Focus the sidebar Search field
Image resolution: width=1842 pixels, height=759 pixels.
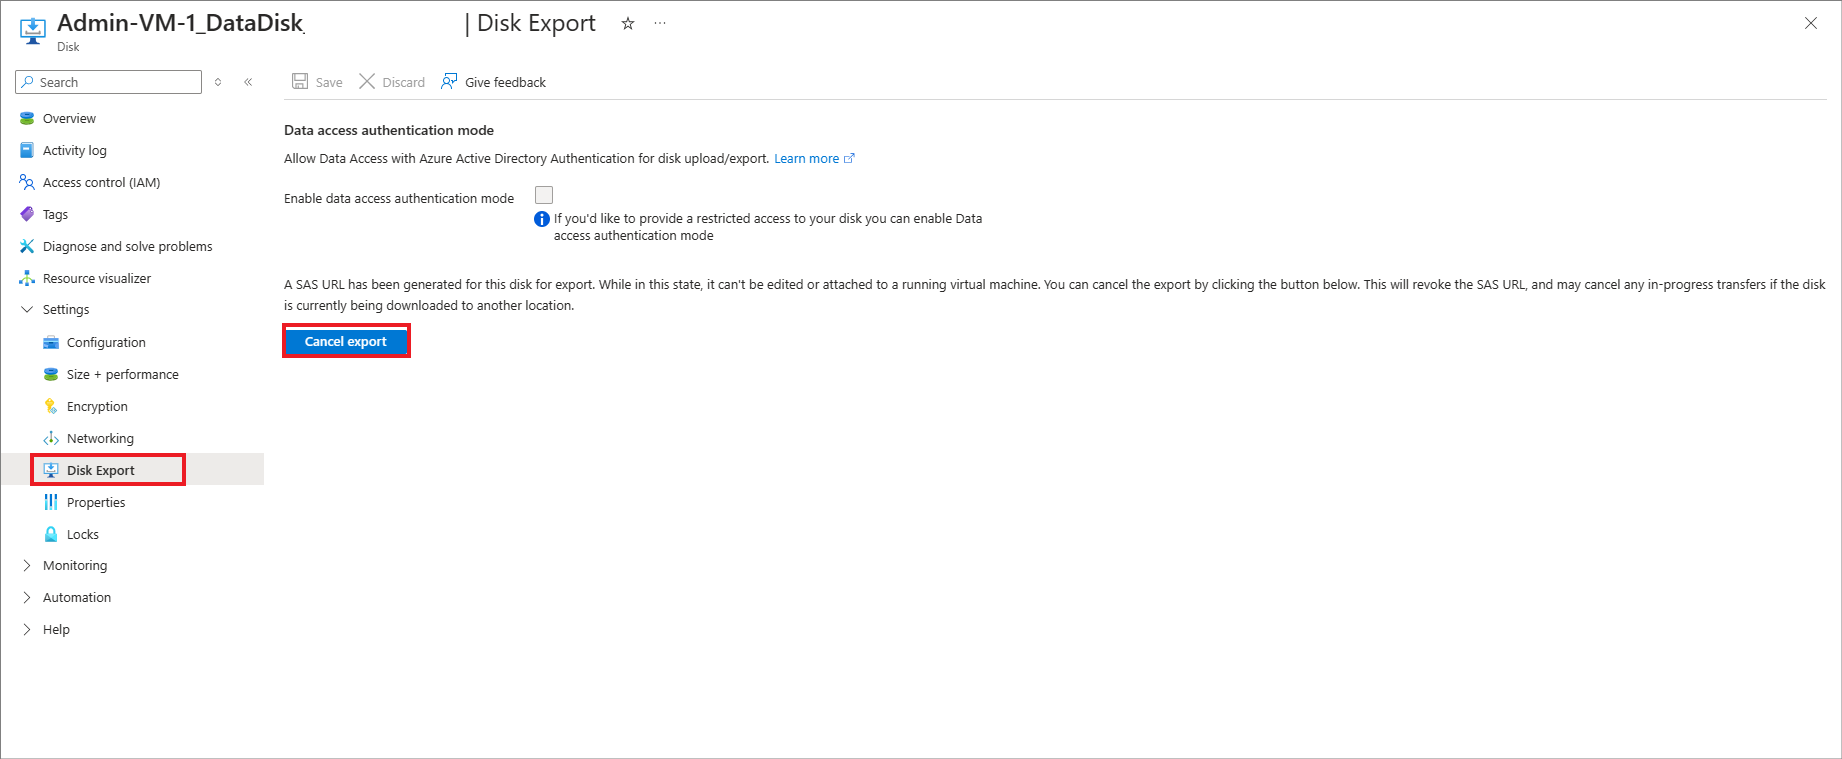coord(109,82)
